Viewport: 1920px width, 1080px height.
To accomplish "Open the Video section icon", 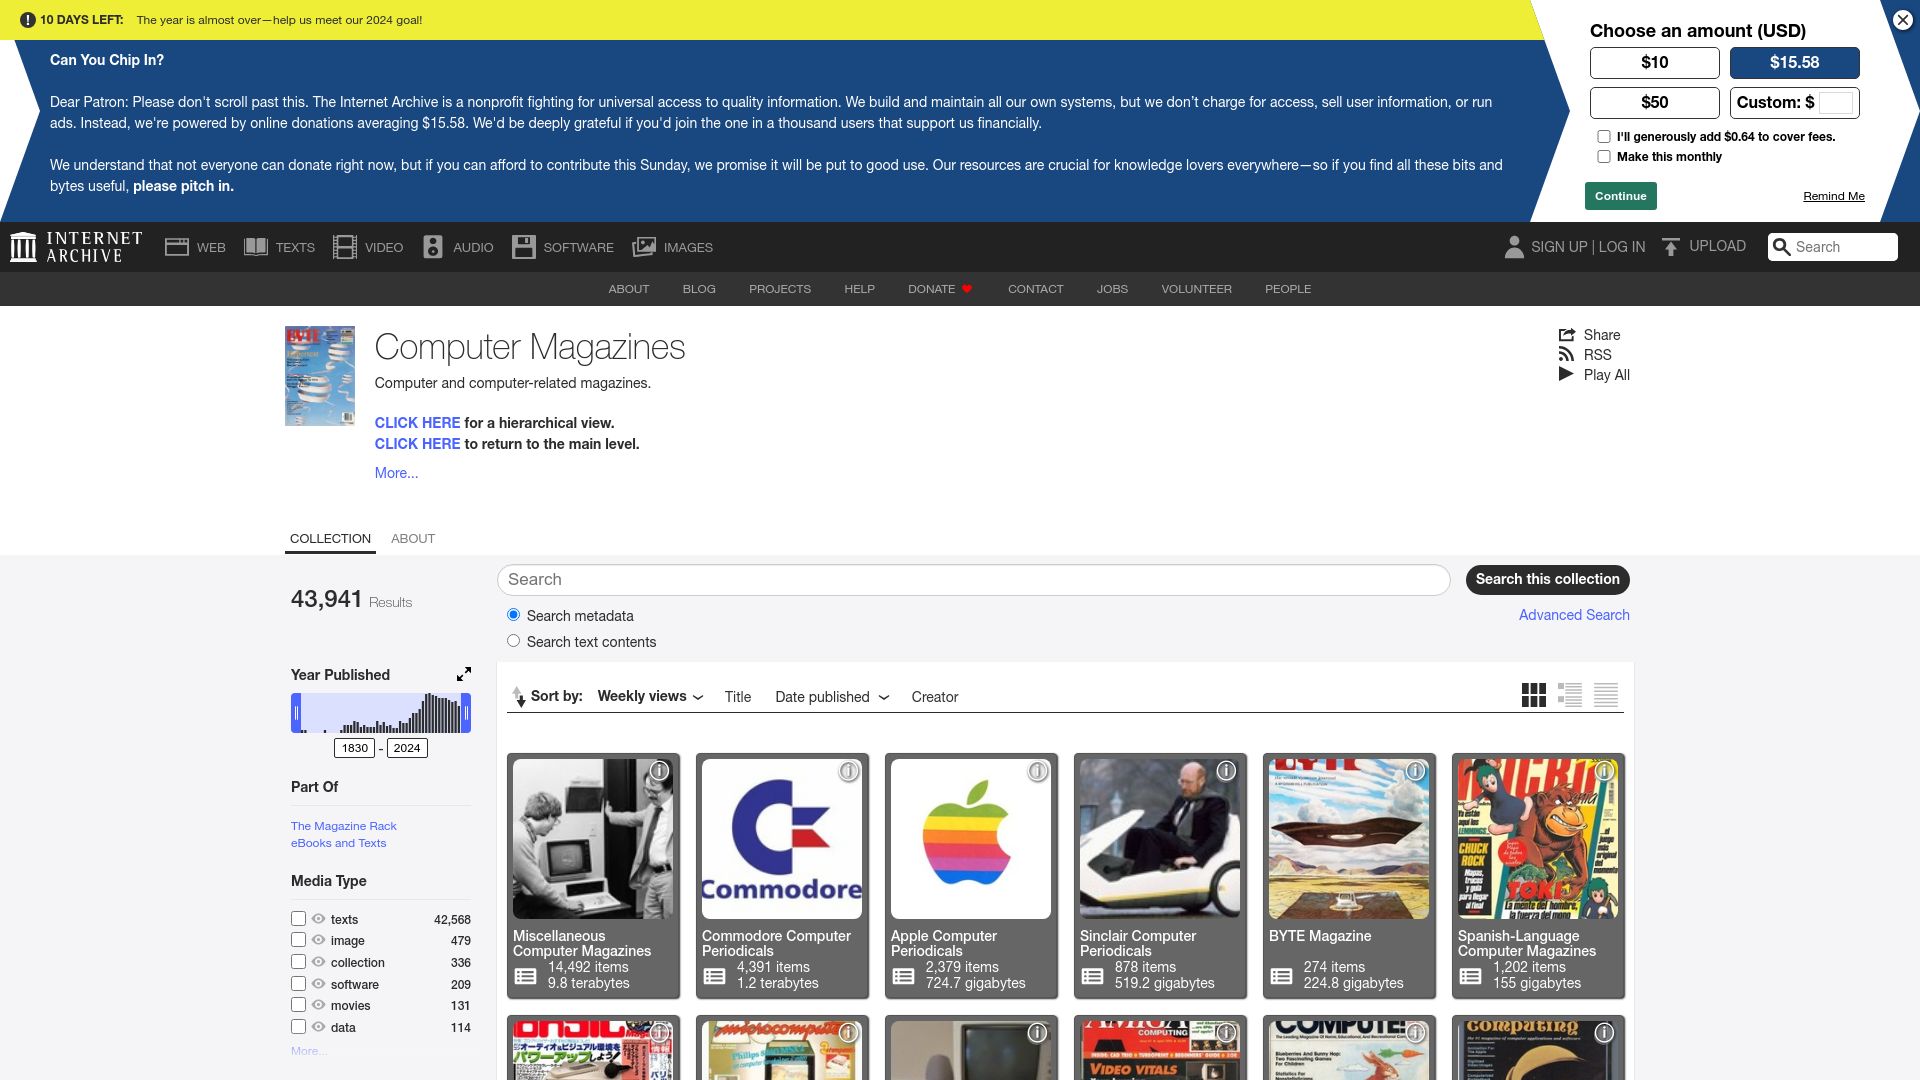I will click(345, 247).
